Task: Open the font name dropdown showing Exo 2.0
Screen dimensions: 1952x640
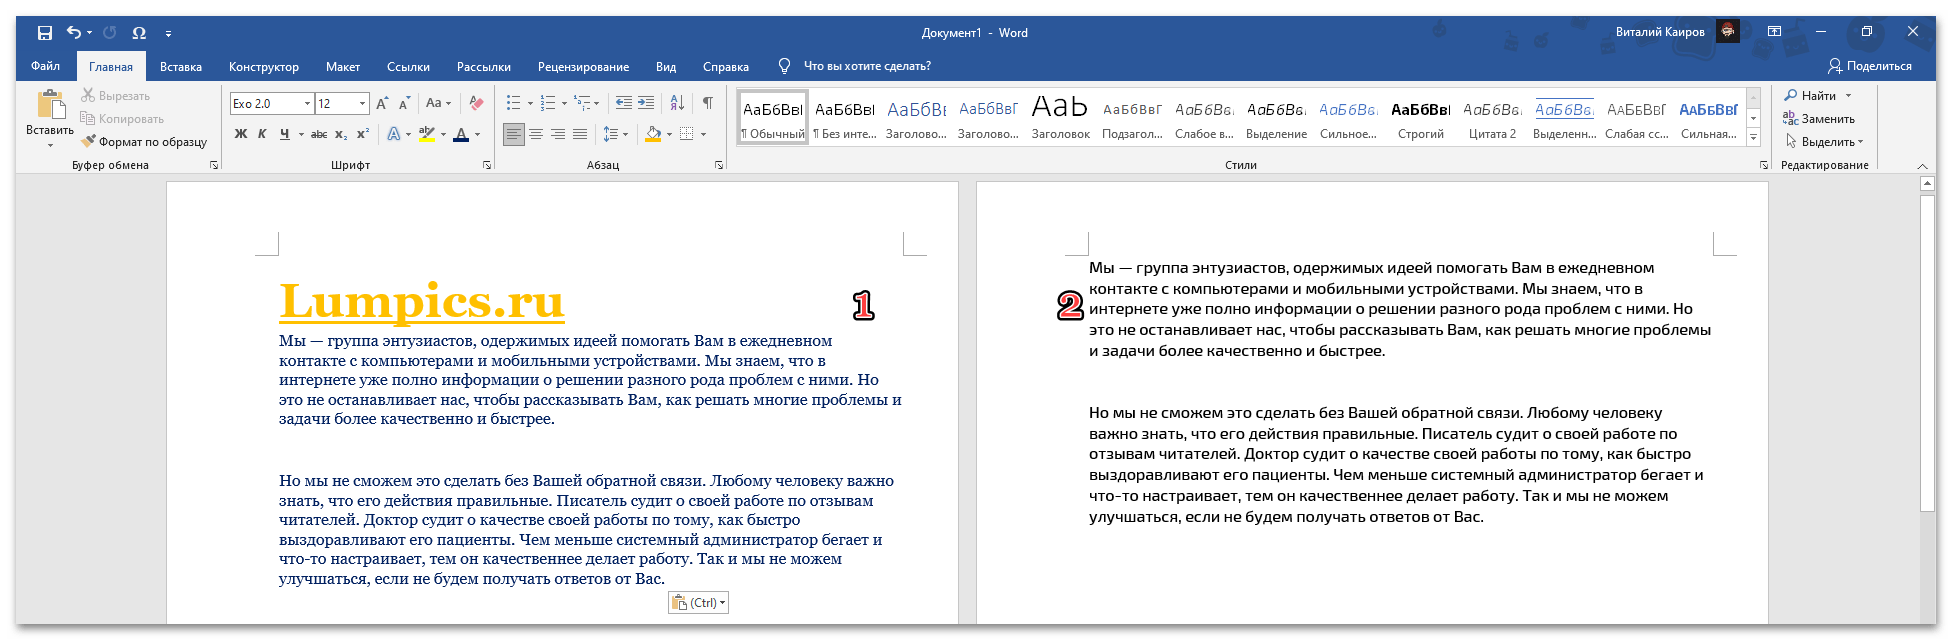Action: click(x=306, y=103)
